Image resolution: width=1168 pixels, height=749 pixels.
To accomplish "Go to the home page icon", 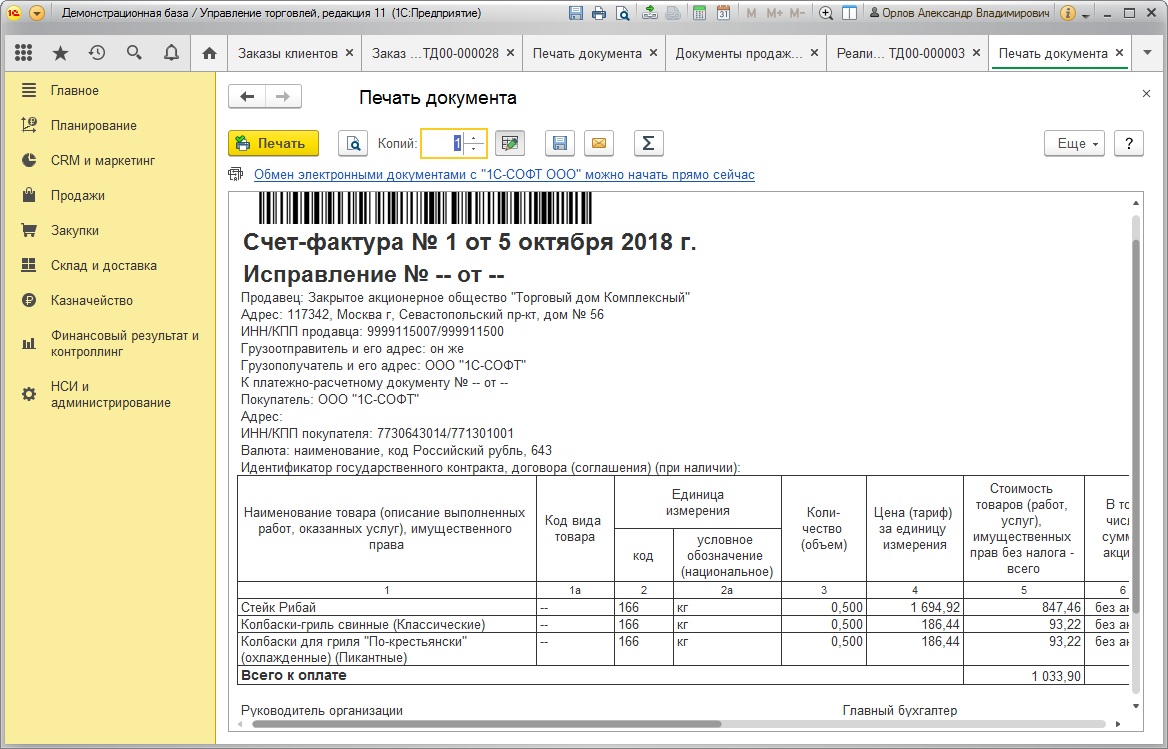I will coord(209,53).
